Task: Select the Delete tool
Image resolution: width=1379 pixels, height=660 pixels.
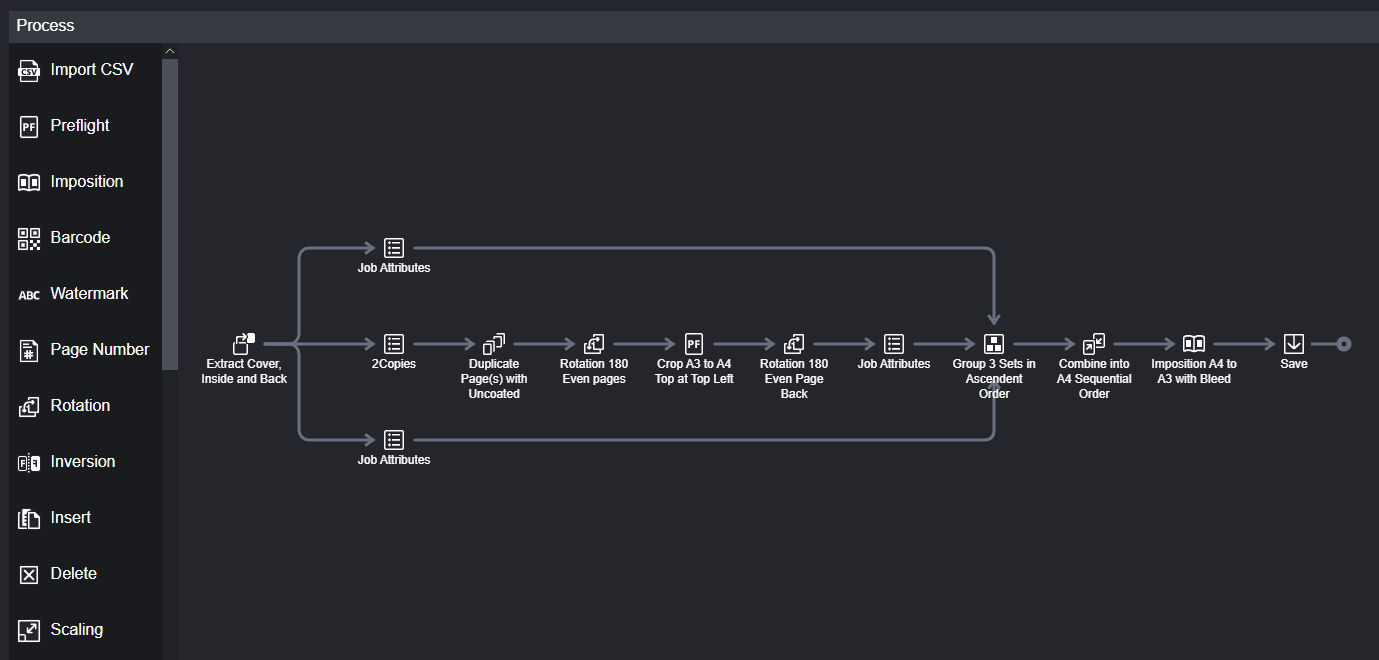Action: (x=73, y=573)
